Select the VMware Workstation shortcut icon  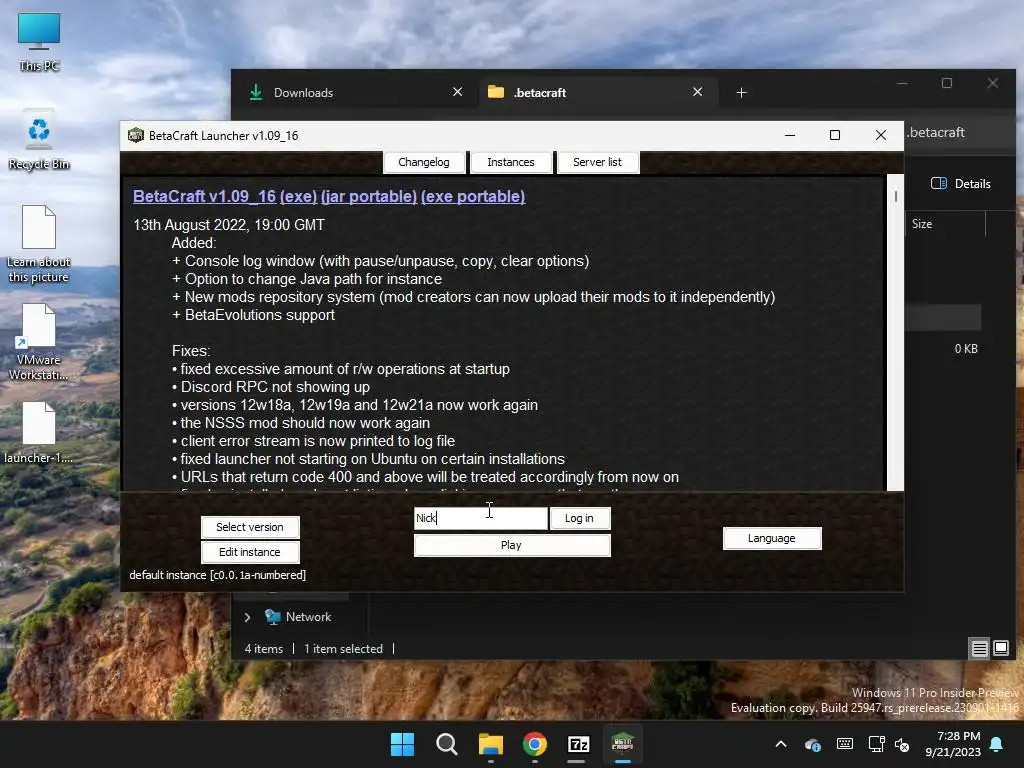[x=39, y=342]
